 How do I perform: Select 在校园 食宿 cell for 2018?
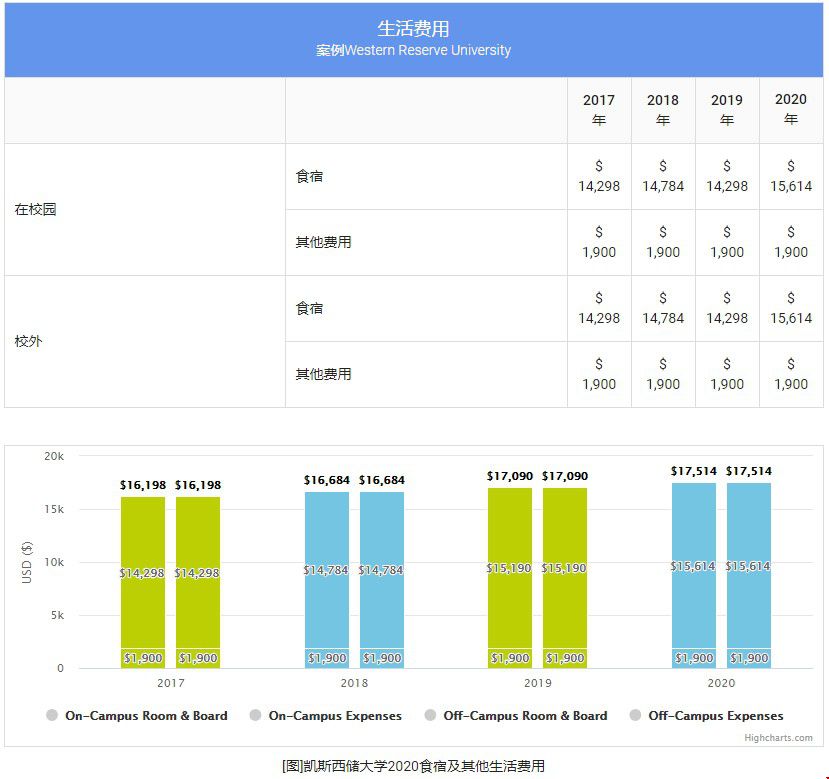coord(663,176)
